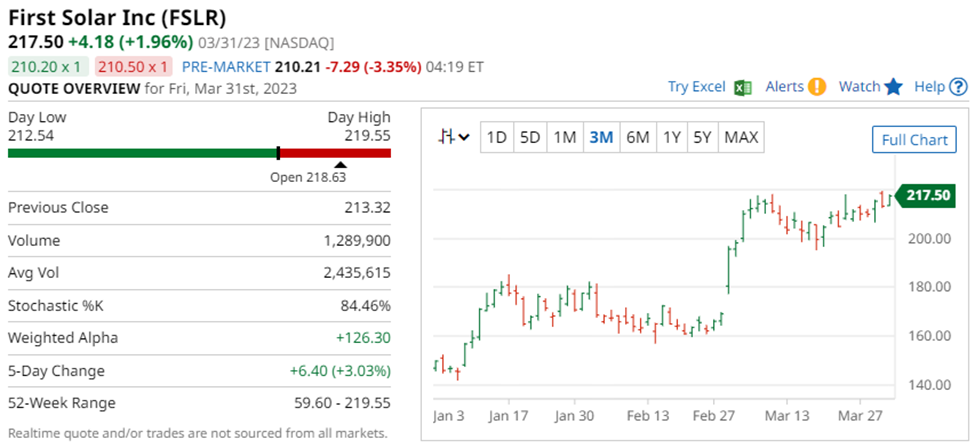Image resolution: width=975 pixels, height=448 pixels.
Task: Click the PRE-MARKET label
Action: [226, 67]
